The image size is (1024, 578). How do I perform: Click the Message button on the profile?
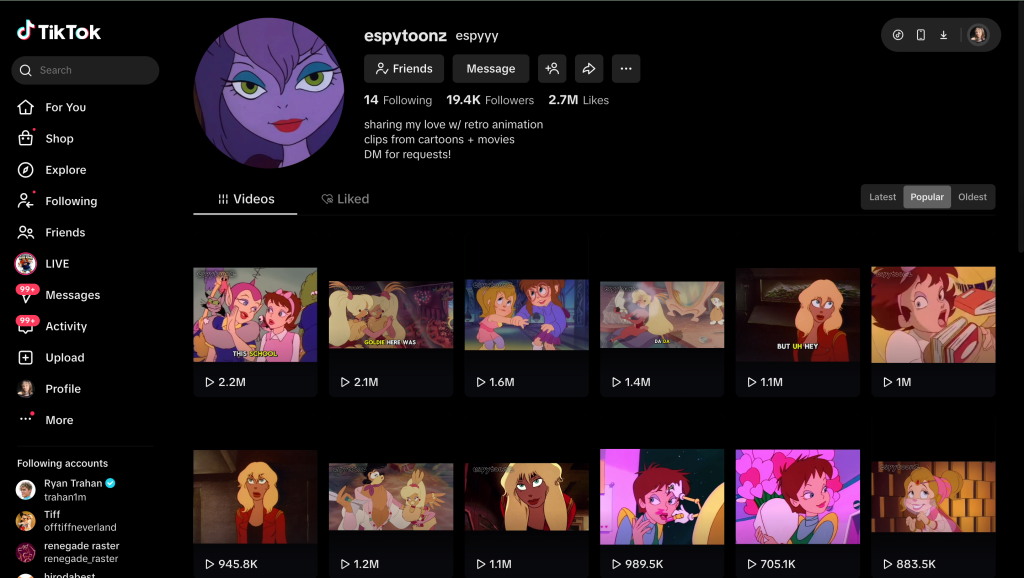pyautogui.click(x=491, y=69)
